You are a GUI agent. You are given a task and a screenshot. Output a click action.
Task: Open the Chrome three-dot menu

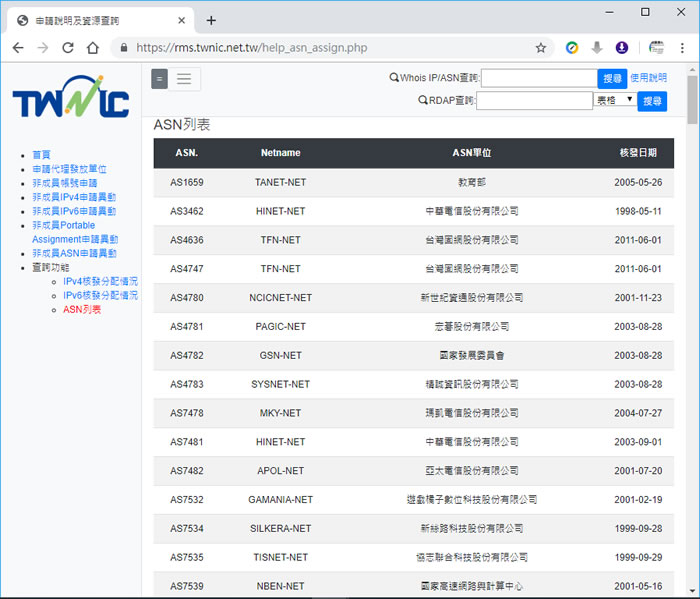[x=682, y=48]
